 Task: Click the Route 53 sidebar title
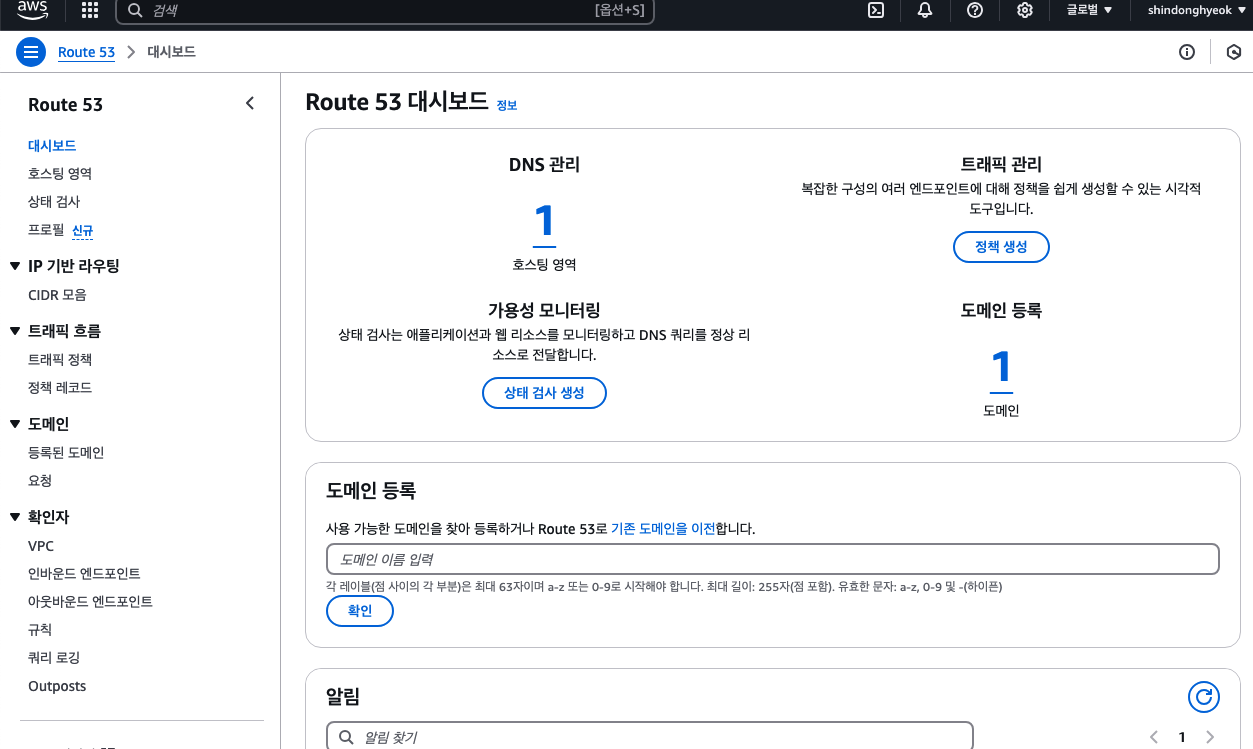pos(65,105)
